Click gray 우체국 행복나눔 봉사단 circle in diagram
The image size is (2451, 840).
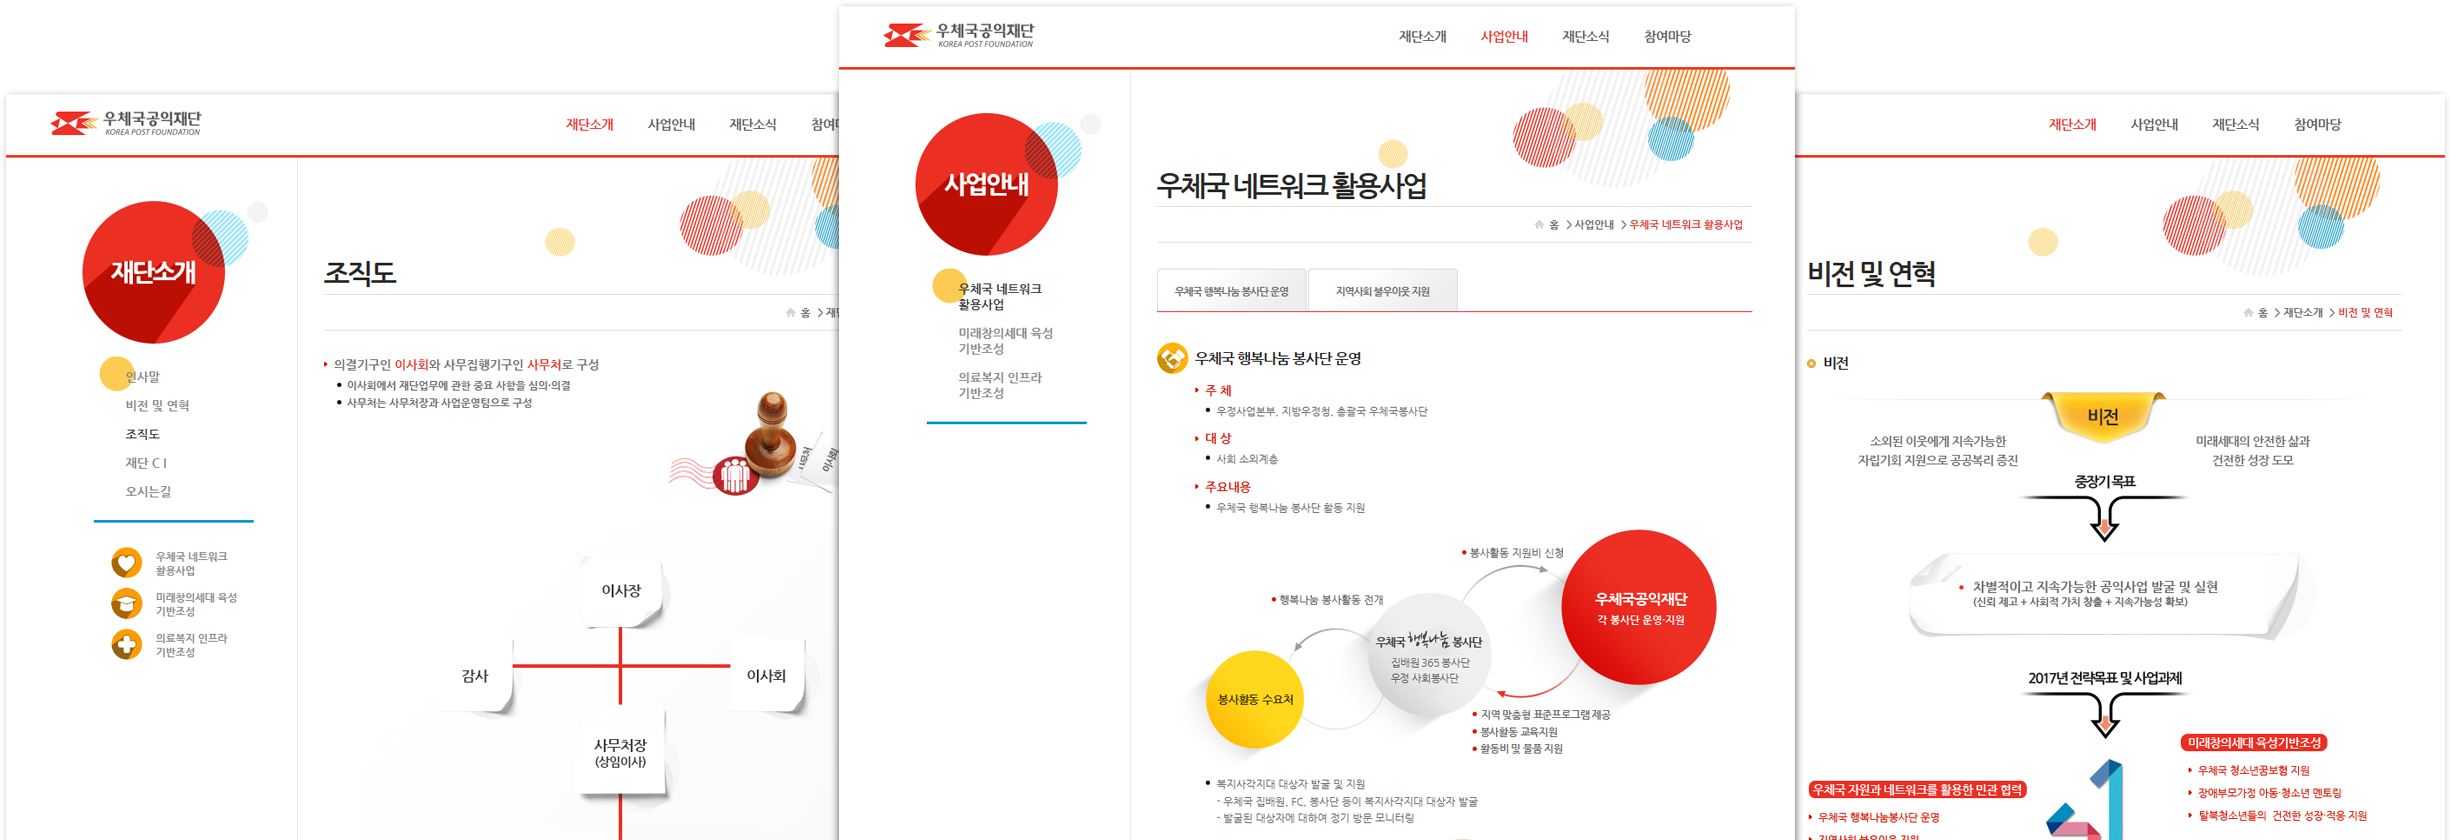coord(1428,655)
